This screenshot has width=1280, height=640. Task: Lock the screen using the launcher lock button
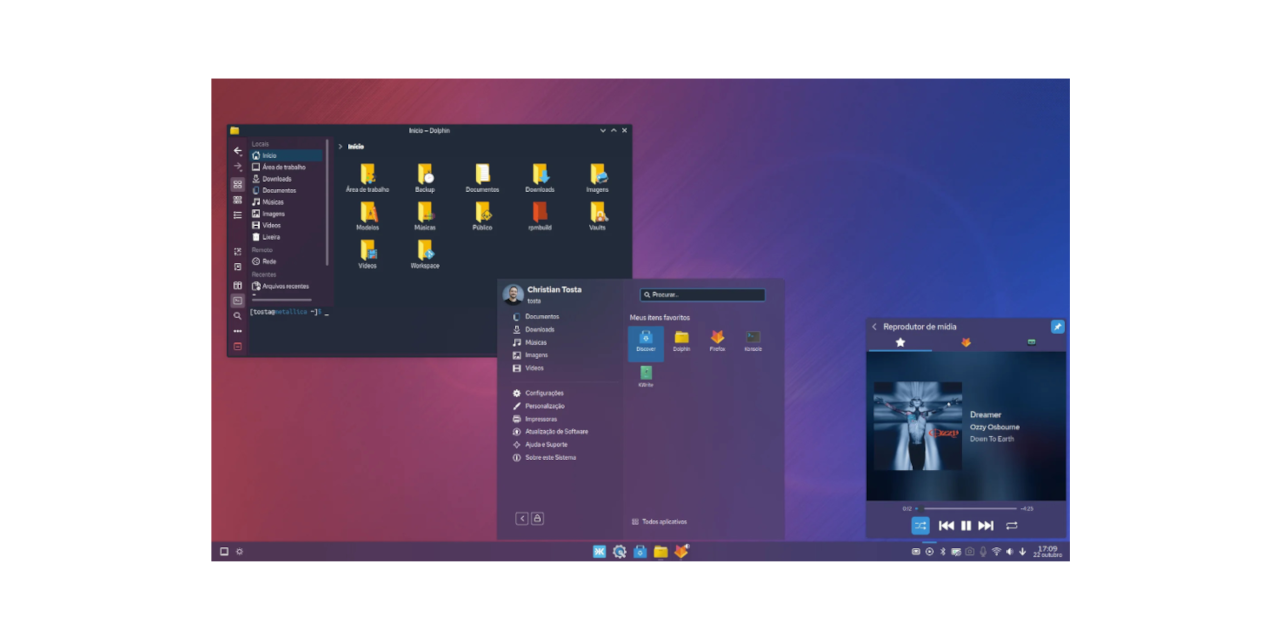(537, 519)
